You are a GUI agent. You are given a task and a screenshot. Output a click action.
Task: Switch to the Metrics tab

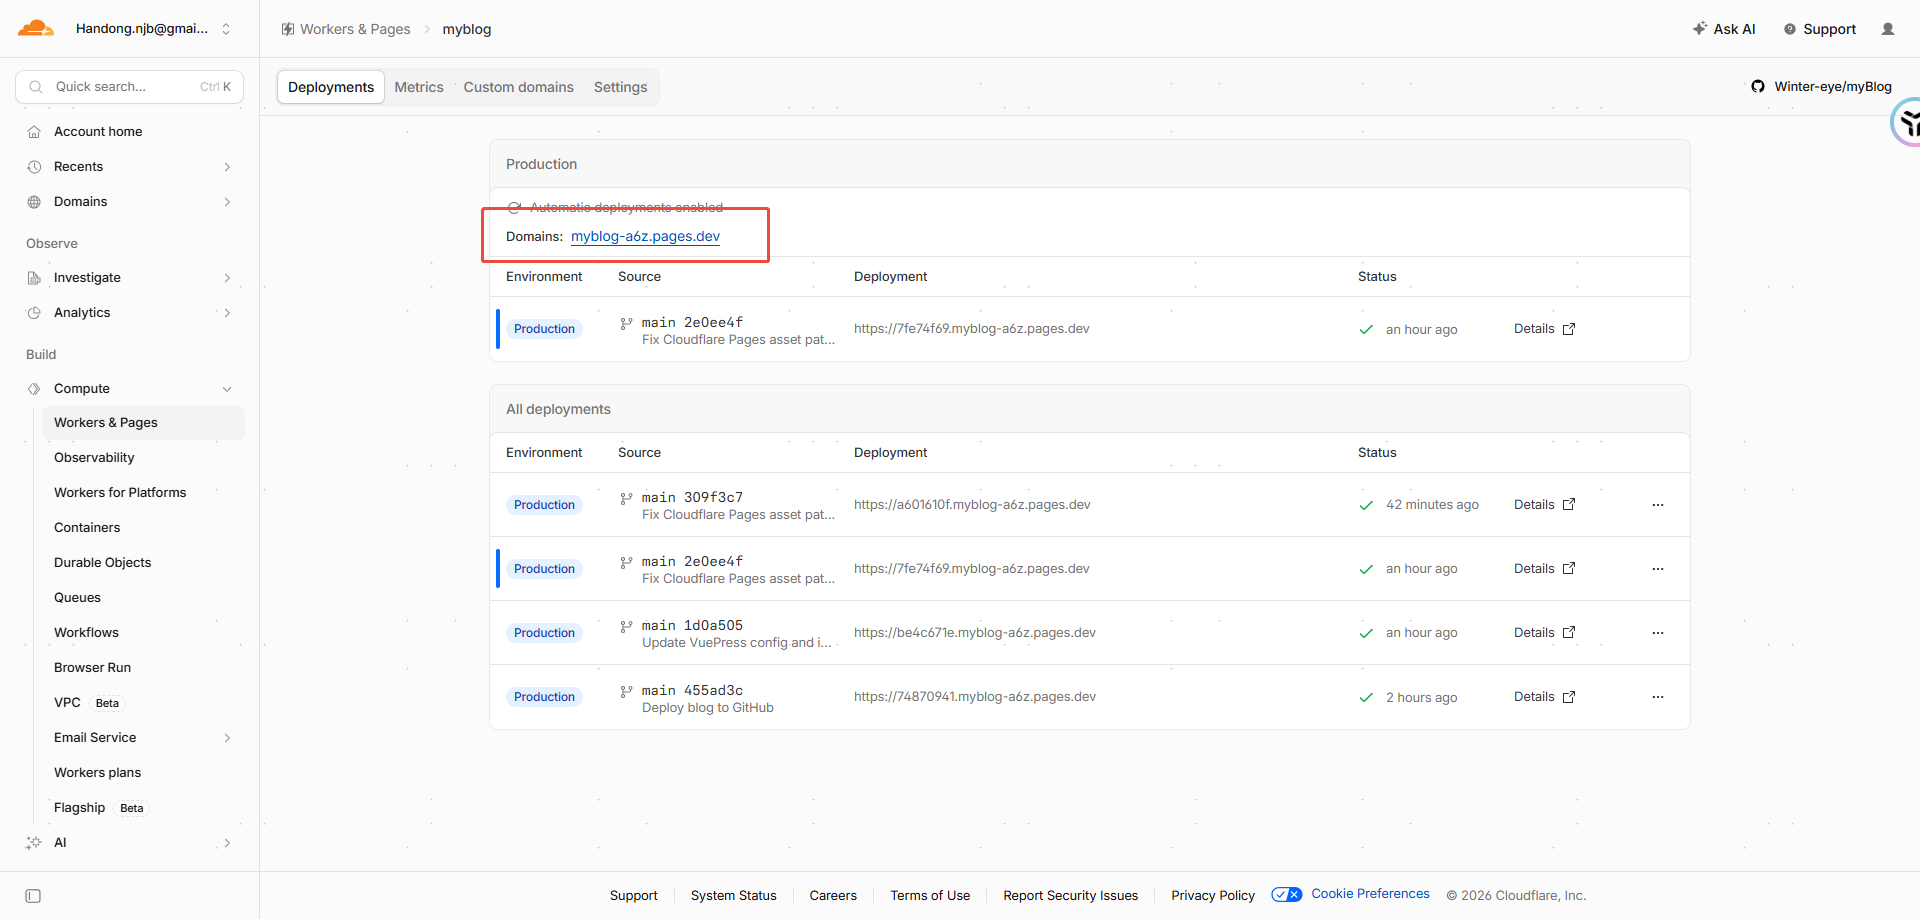419,87
